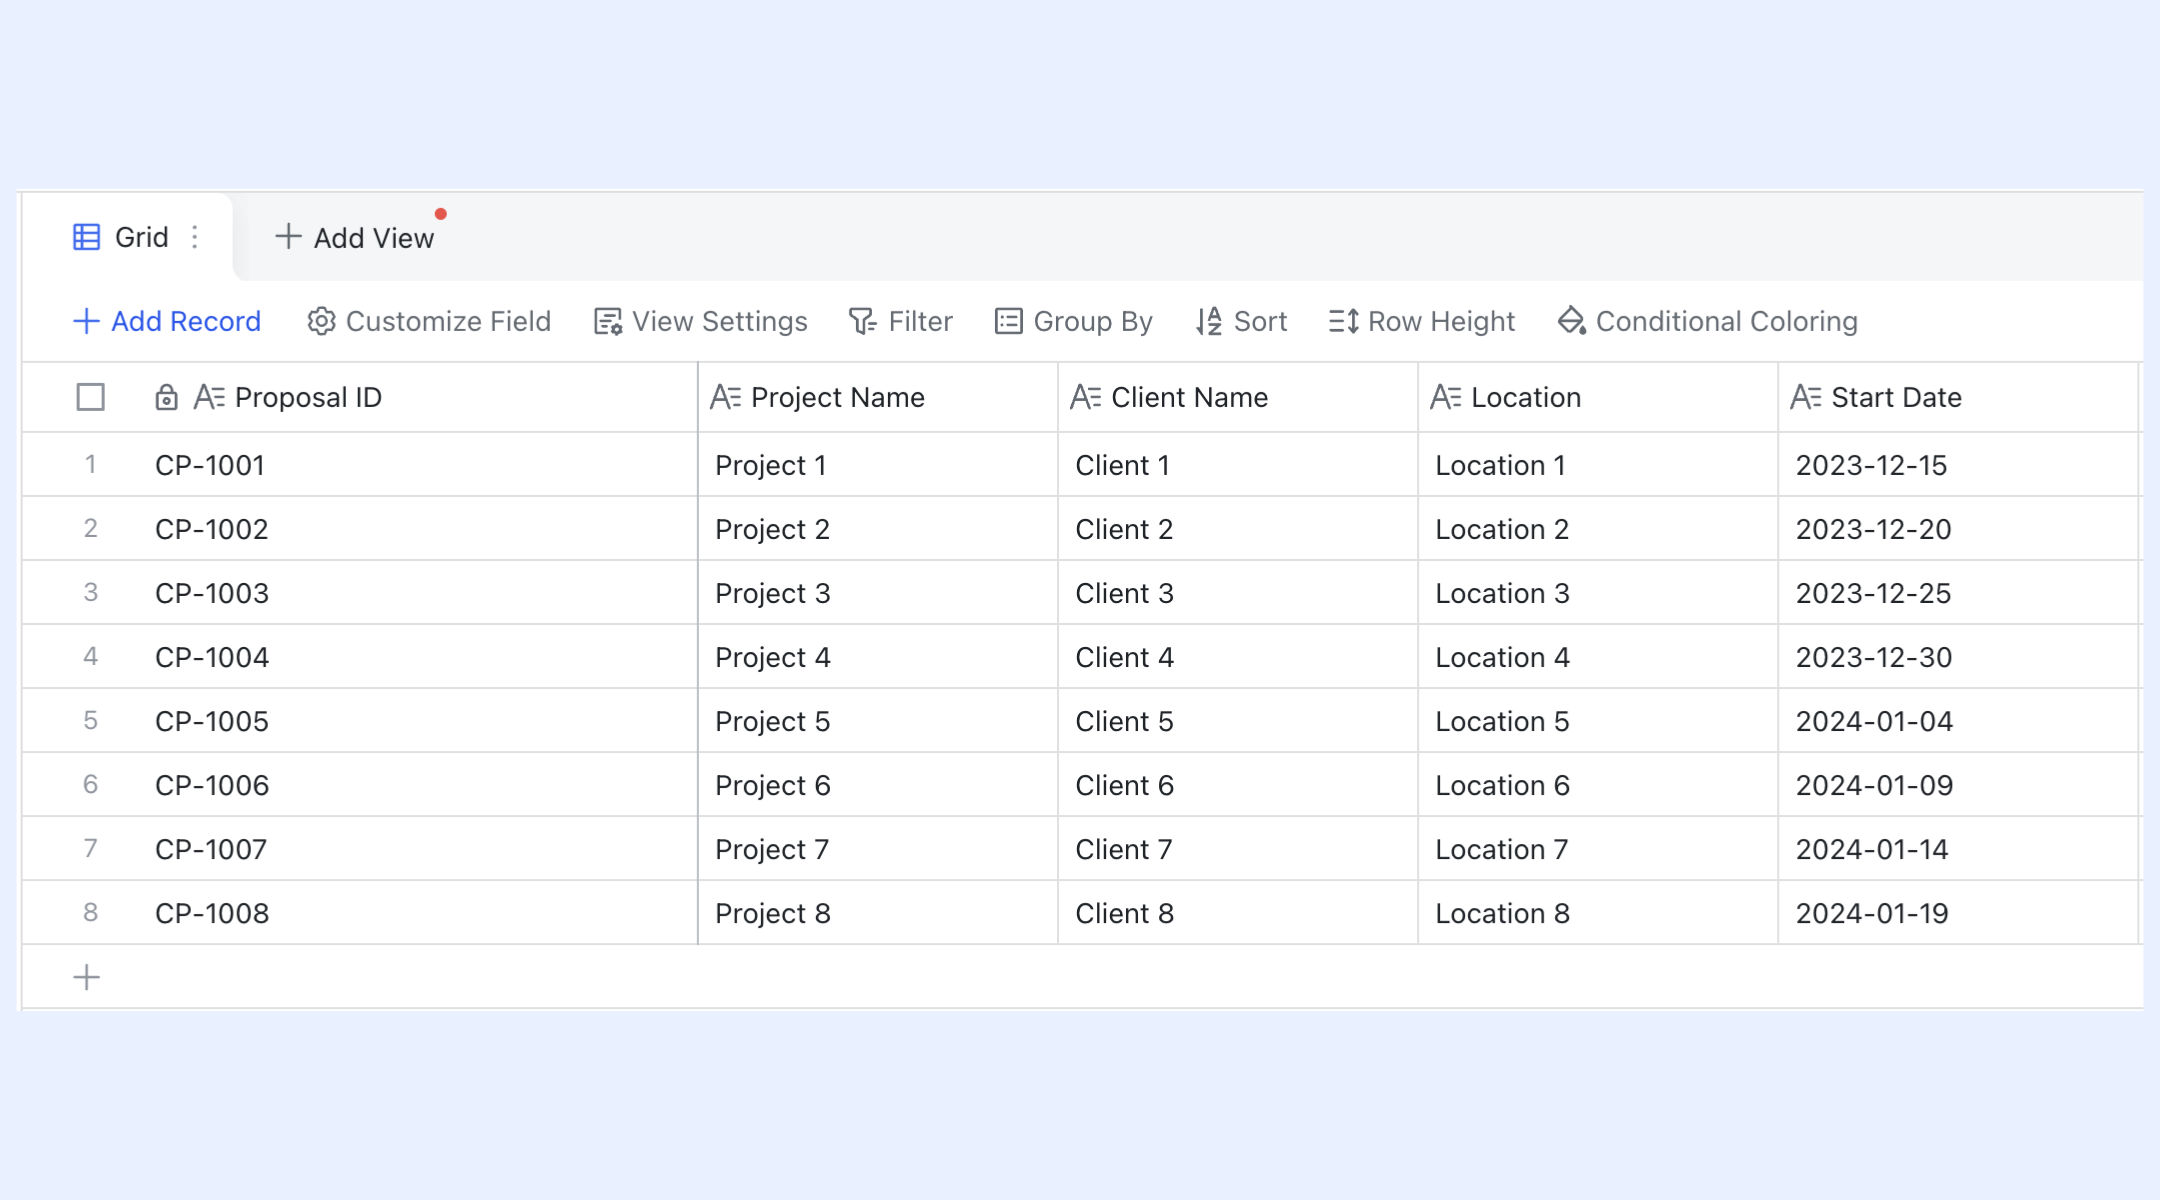Viewport: 2160px width, 1200px height.
Task: Click the plus icon beside Add View
Action: pyautogui.click(x=288, y=237)
